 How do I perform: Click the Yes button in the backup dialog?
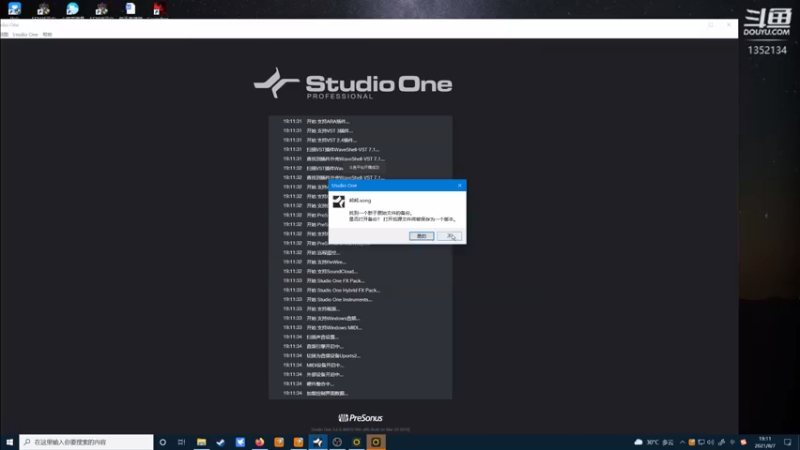(x=421, y=236)
